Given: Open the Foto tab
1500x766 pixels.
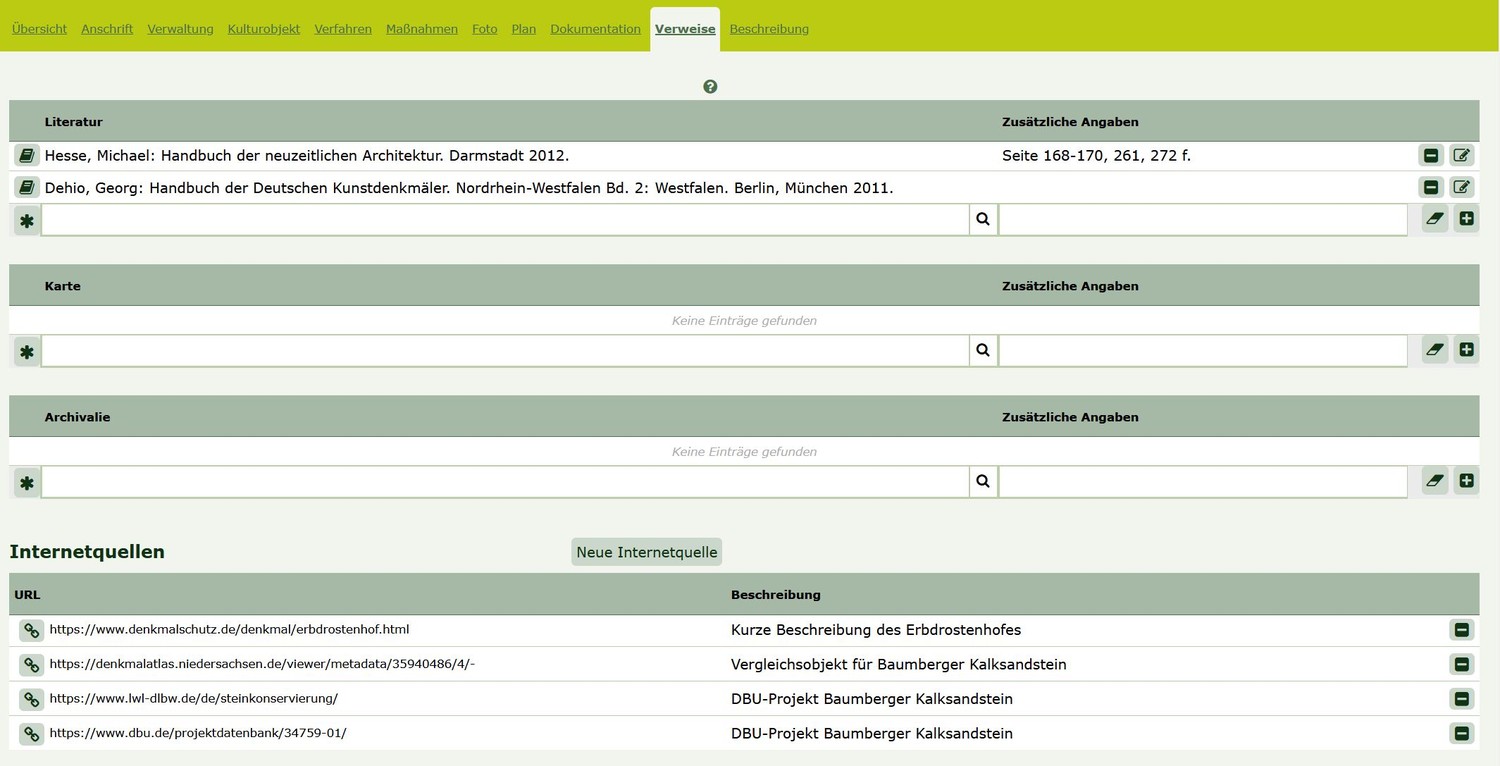Looking at the screenshot, I should pos(485,29).
